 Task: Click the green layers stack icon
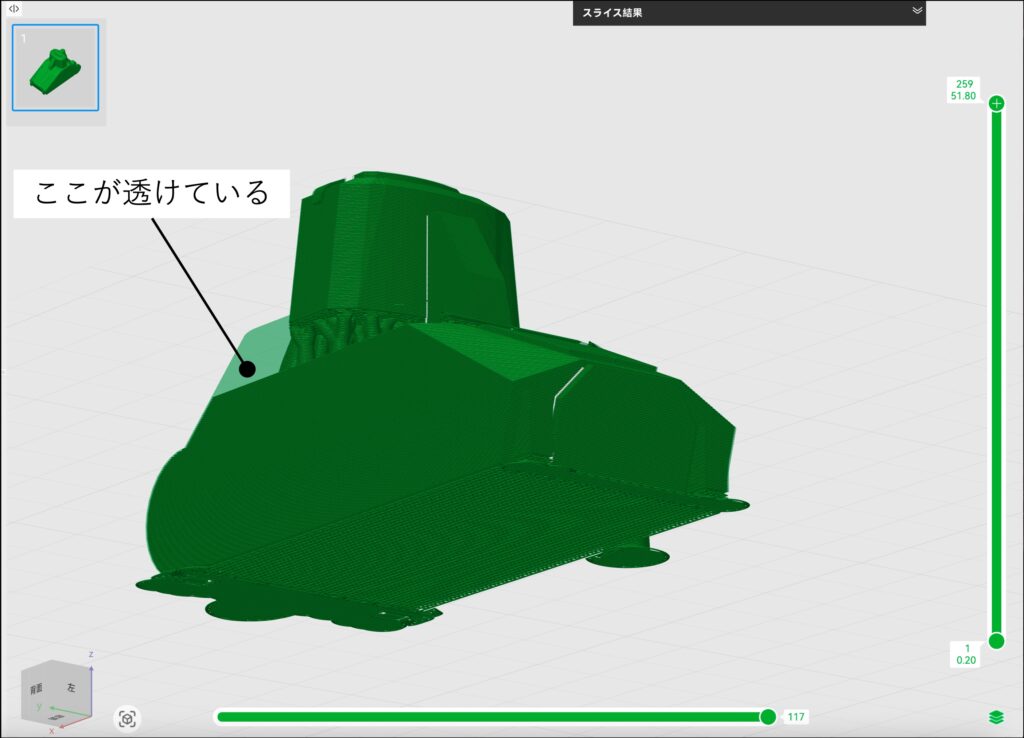pos(996,717)
